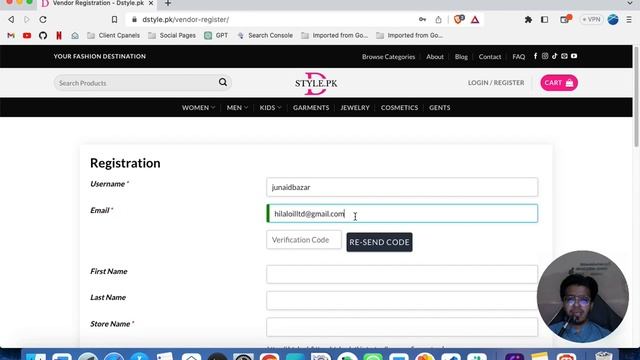Click the Verification Code field

pyautogui.click(x=304, y=240)
